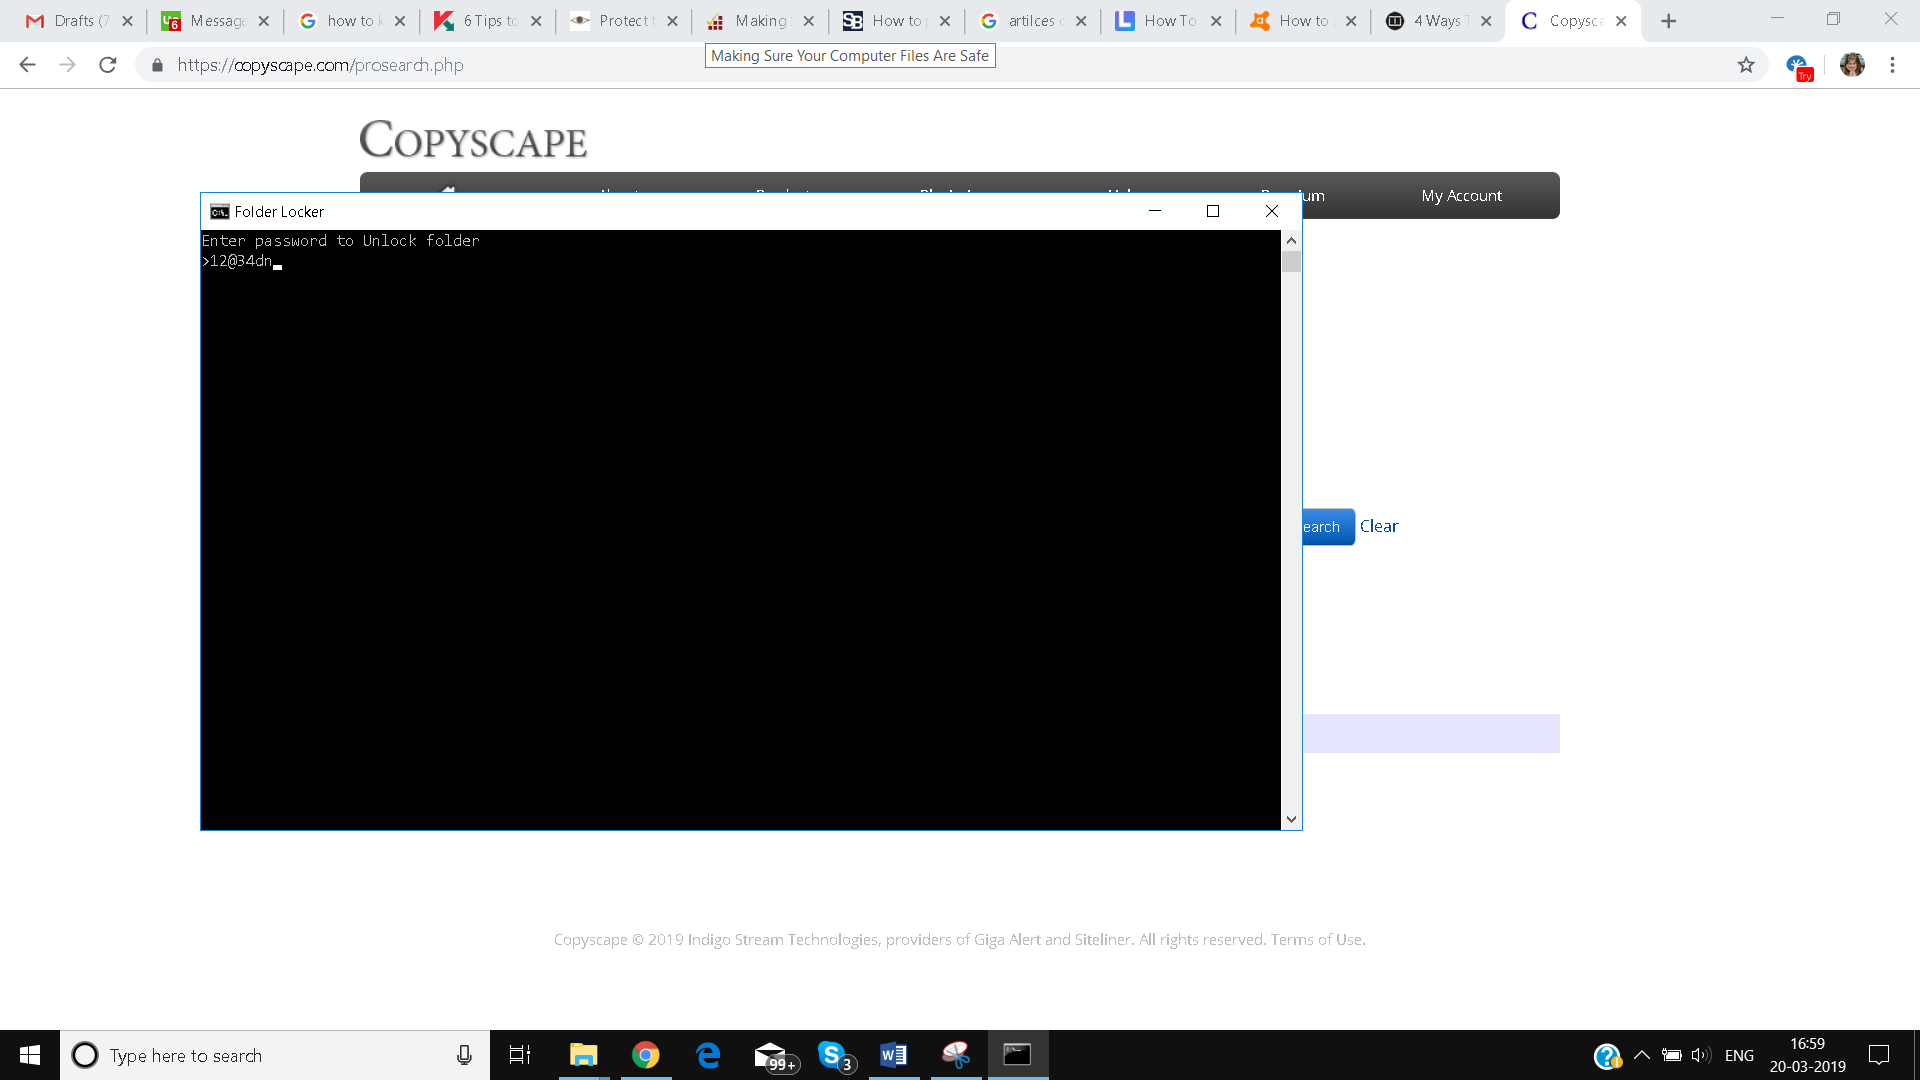This screenshot has width=1920, height=1080.
Task: Open Indigo Stream Technologies link
Action: tap(782, 940)
